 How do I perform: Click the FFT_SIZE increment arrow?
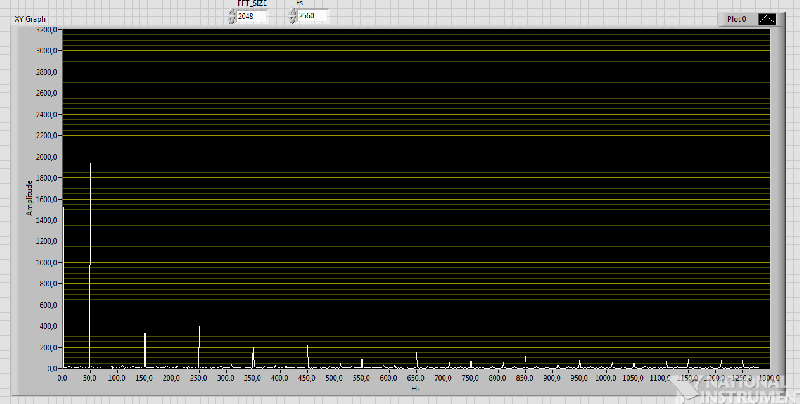(x=232, y=12)
